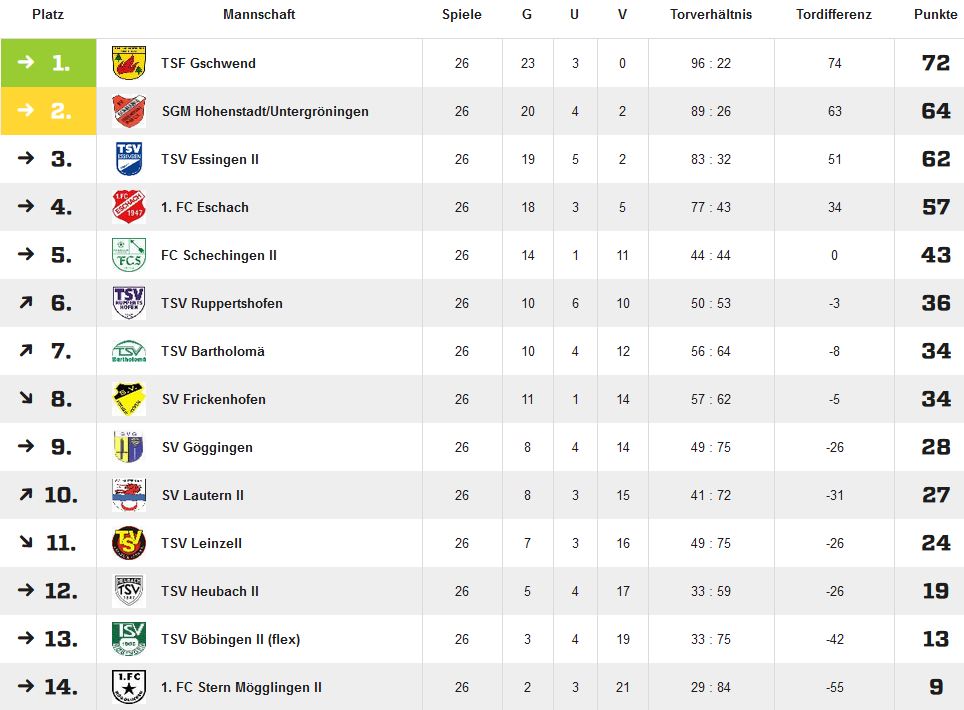The width and height of the screenshot is (964, 710).
Task: Open the SV Lautern II team link
Action: (x=203, y=495)
